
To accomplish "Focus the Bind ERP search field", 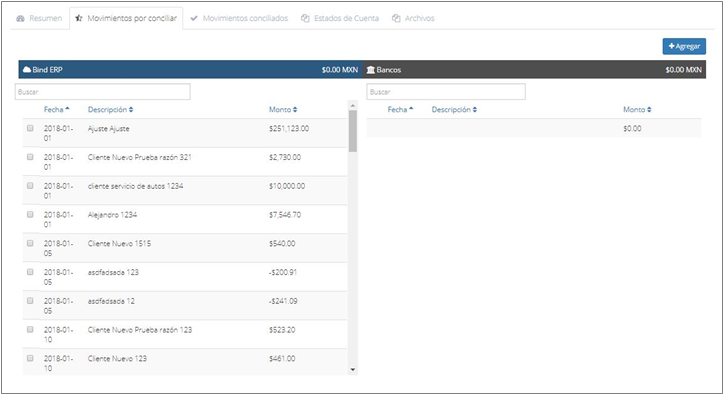I will [x=103, y=91].
